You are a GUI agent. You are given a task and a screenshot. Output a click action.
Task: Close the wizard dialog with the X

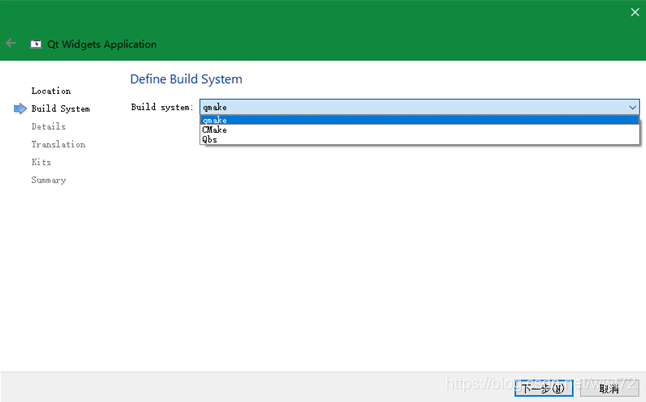click(634, 12)
